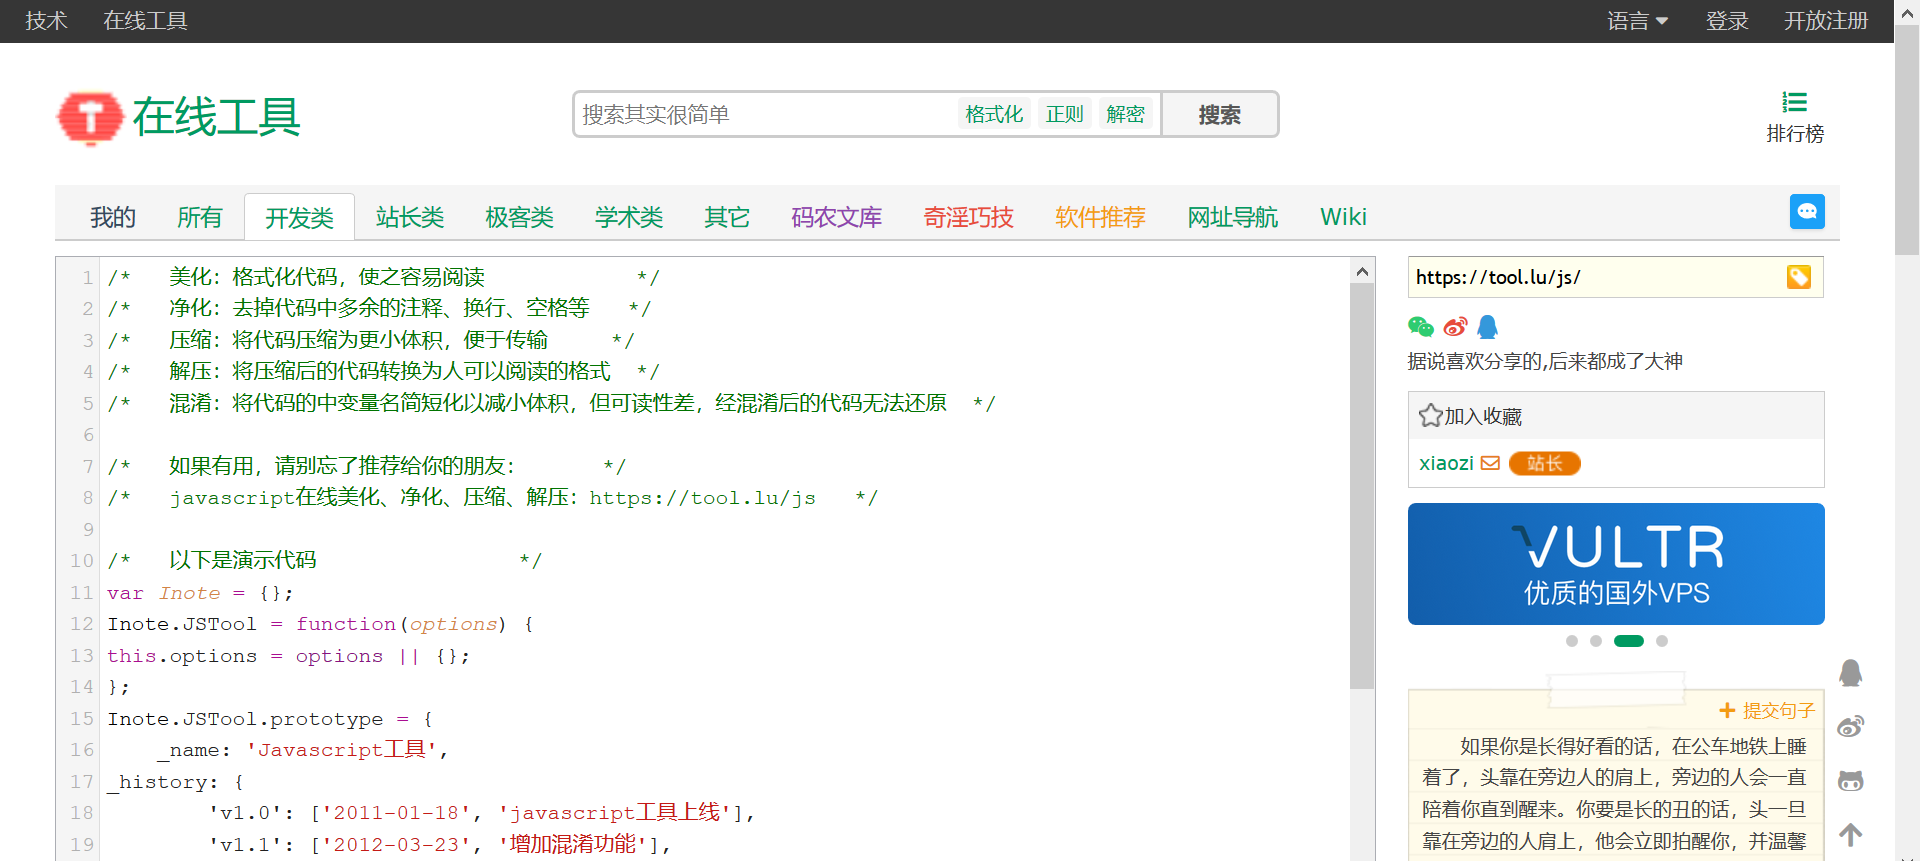Screen dimensions: 1920x861
Task: Select the active green carousel dot
Action: pos(1629,641)
